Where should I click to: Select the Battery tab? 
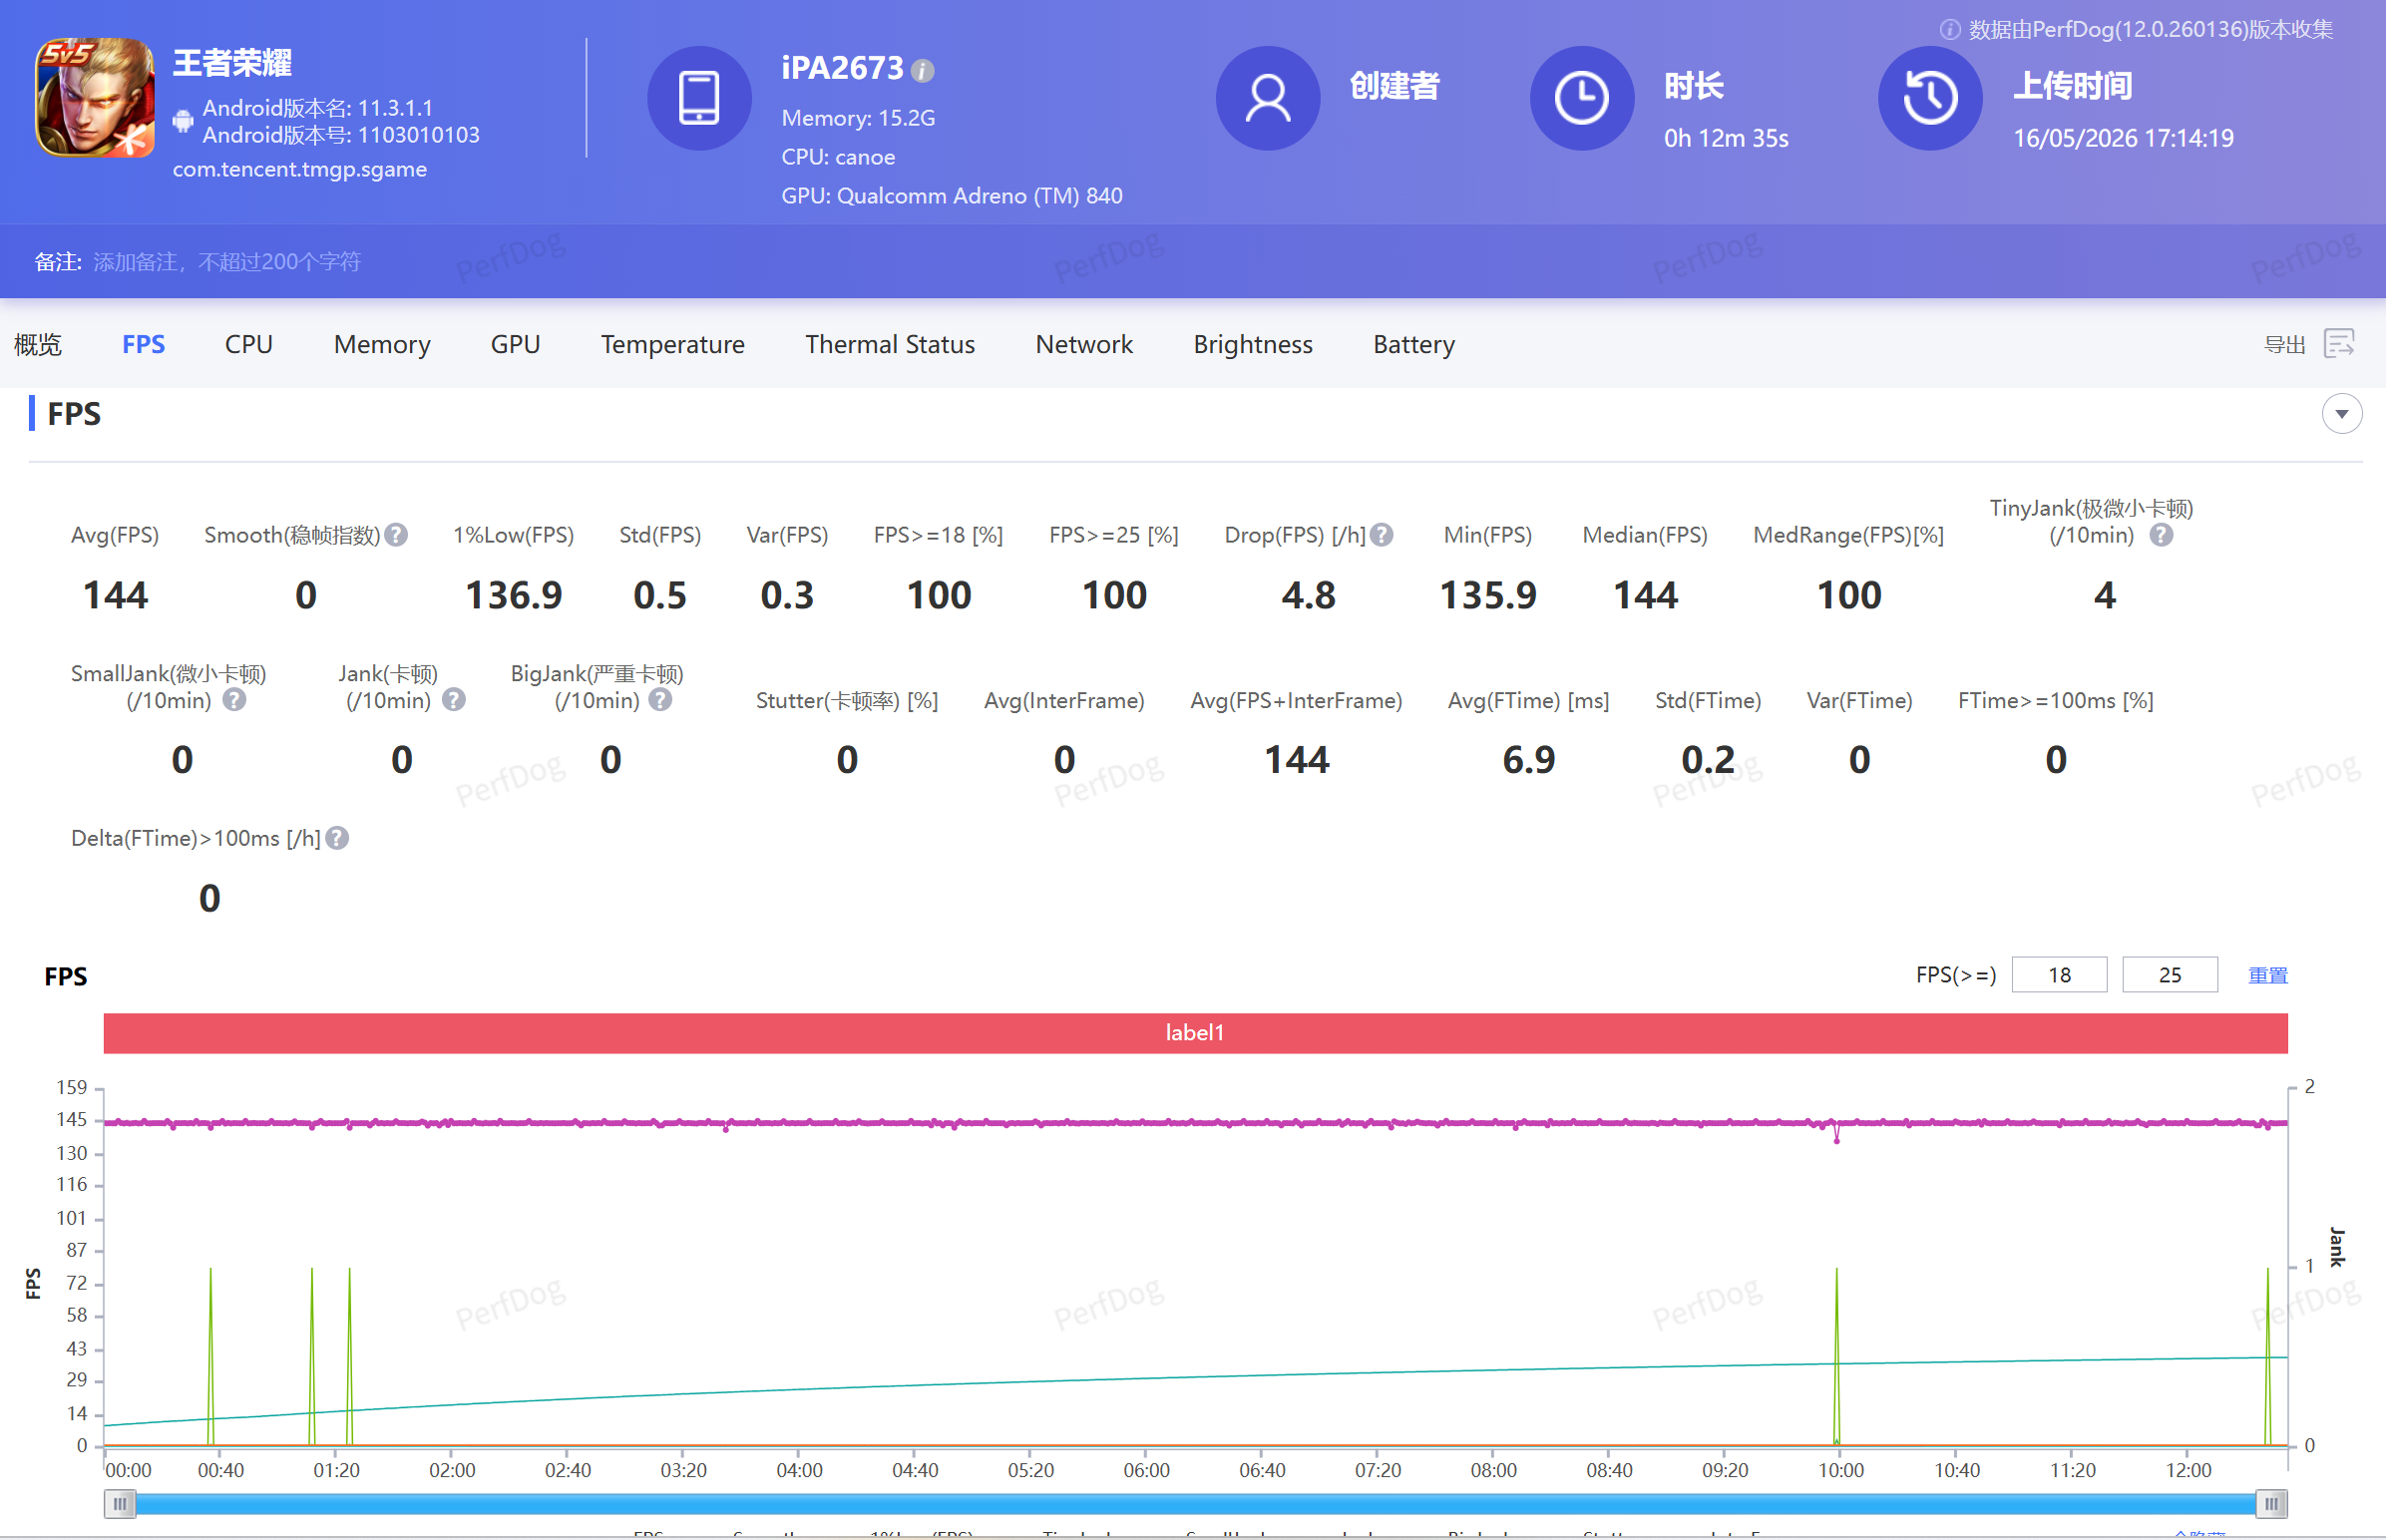[x=1413, y=344]
